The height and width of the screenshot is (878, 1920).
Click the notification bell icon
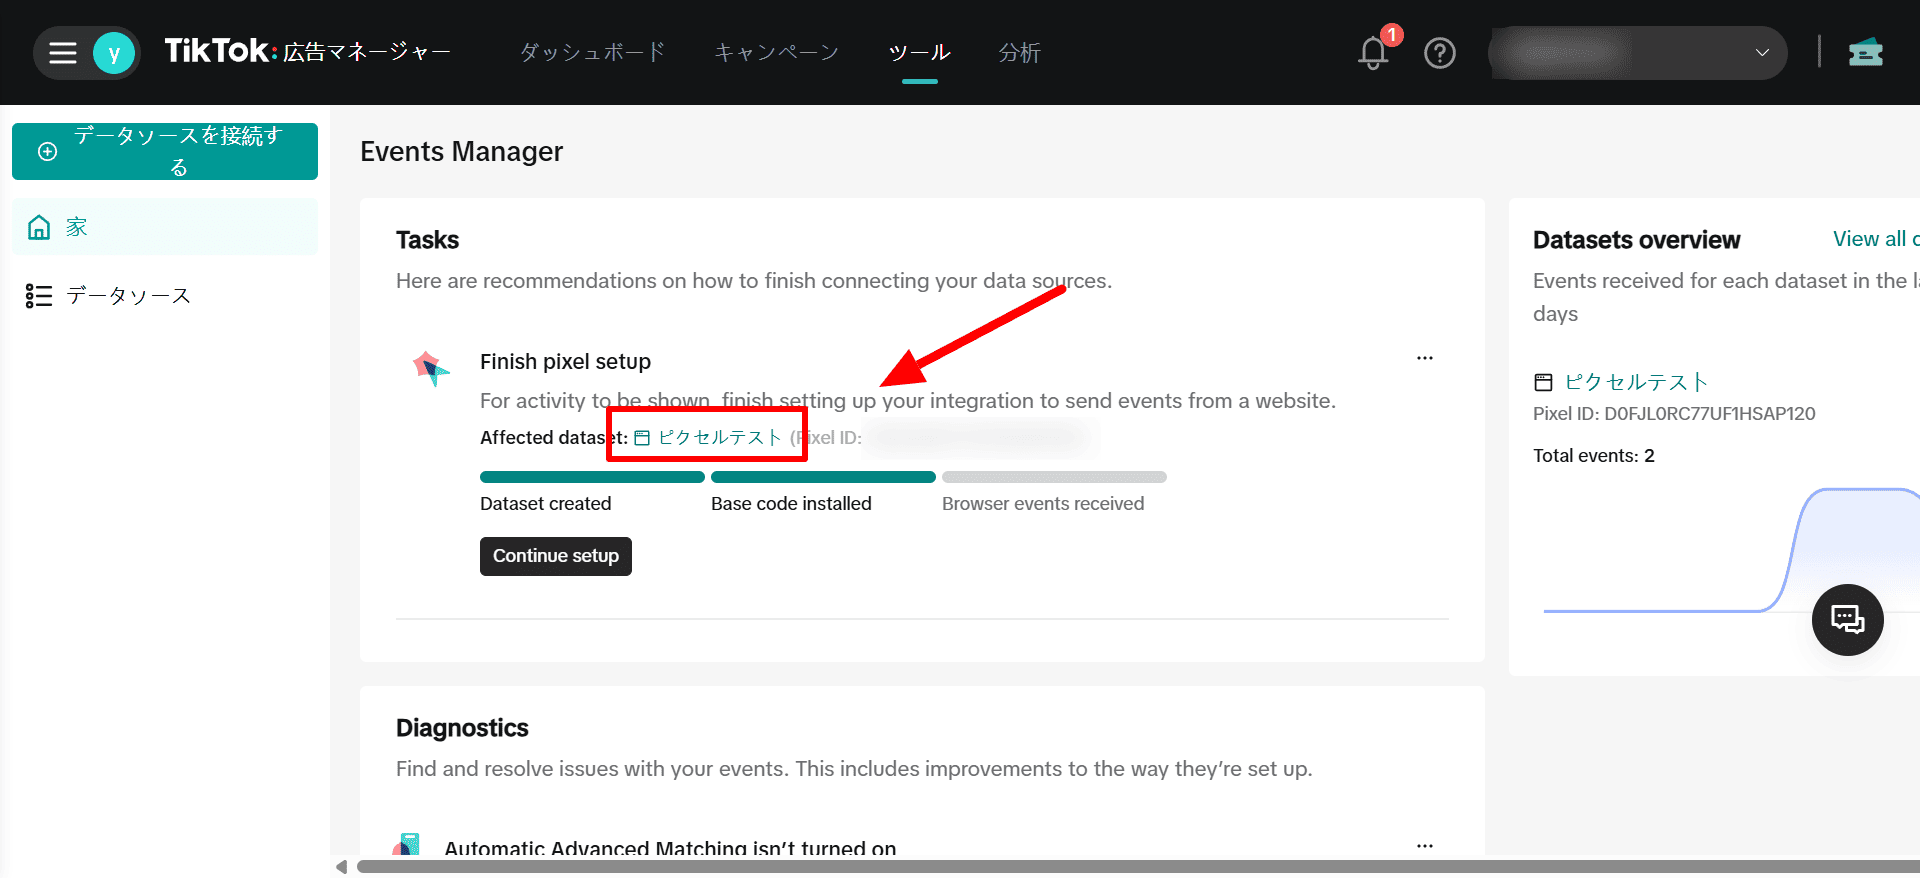(1373, 53)
